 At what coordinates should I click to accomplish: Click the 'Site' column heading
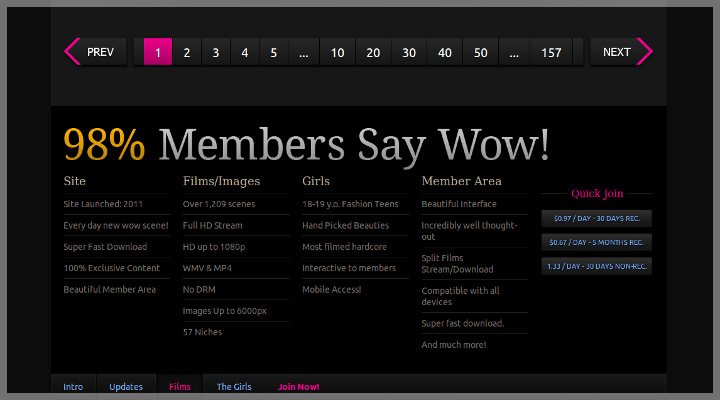pyautogui.click(x=74, y=181)
